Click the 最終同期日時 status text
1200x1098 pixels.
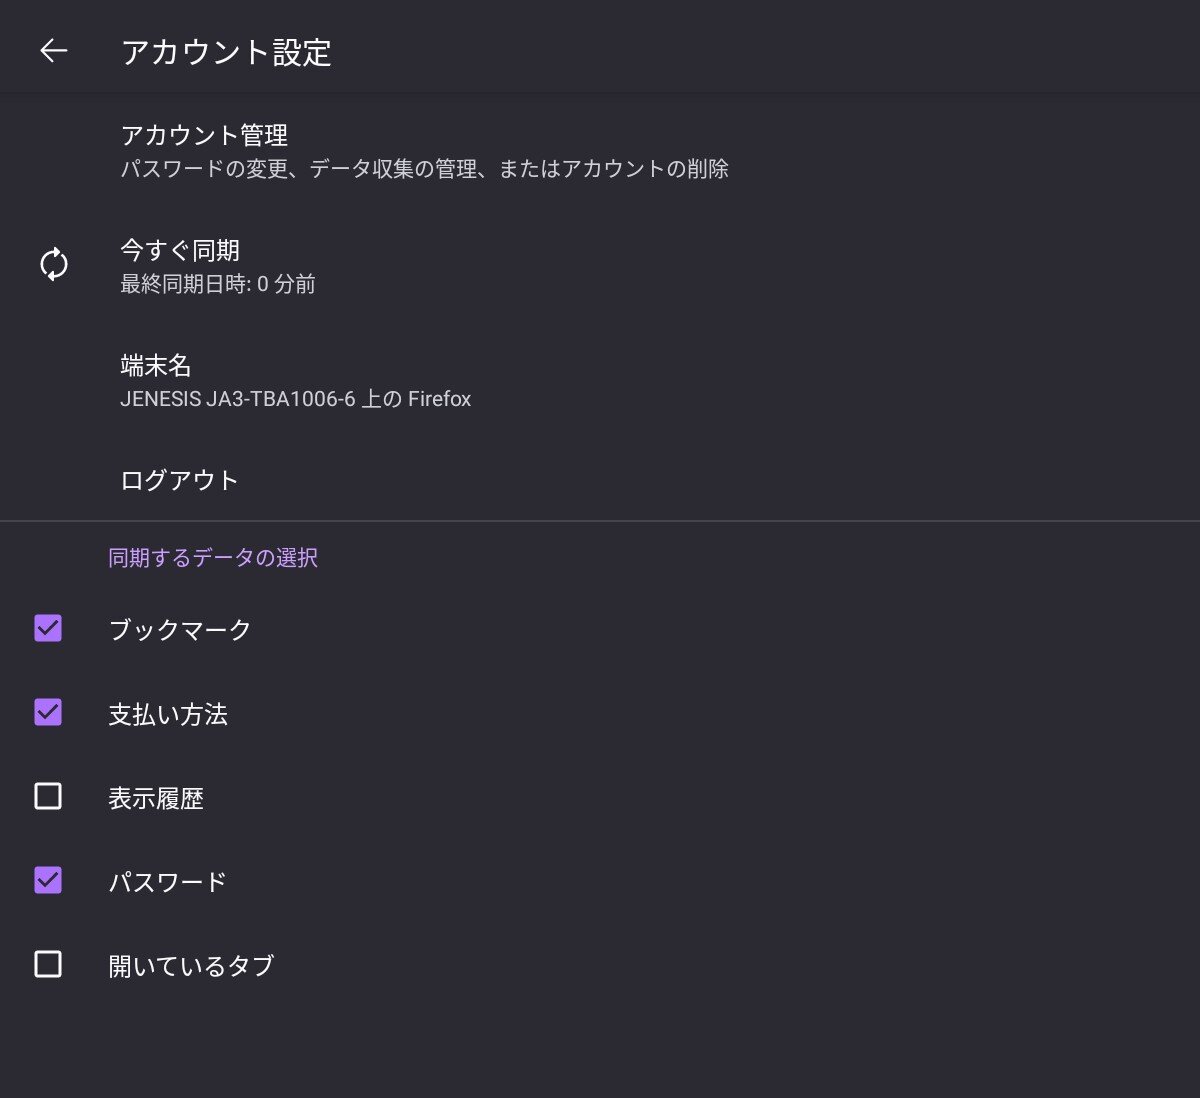(218, 285)
